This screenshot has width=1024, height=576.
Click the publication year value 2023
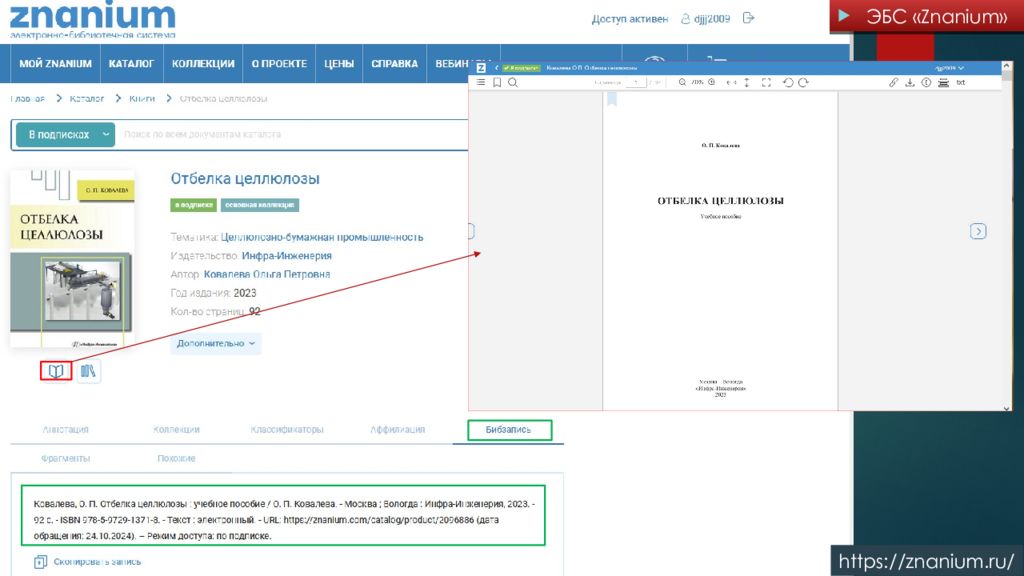pyautogui.click(x=245, y=293)
